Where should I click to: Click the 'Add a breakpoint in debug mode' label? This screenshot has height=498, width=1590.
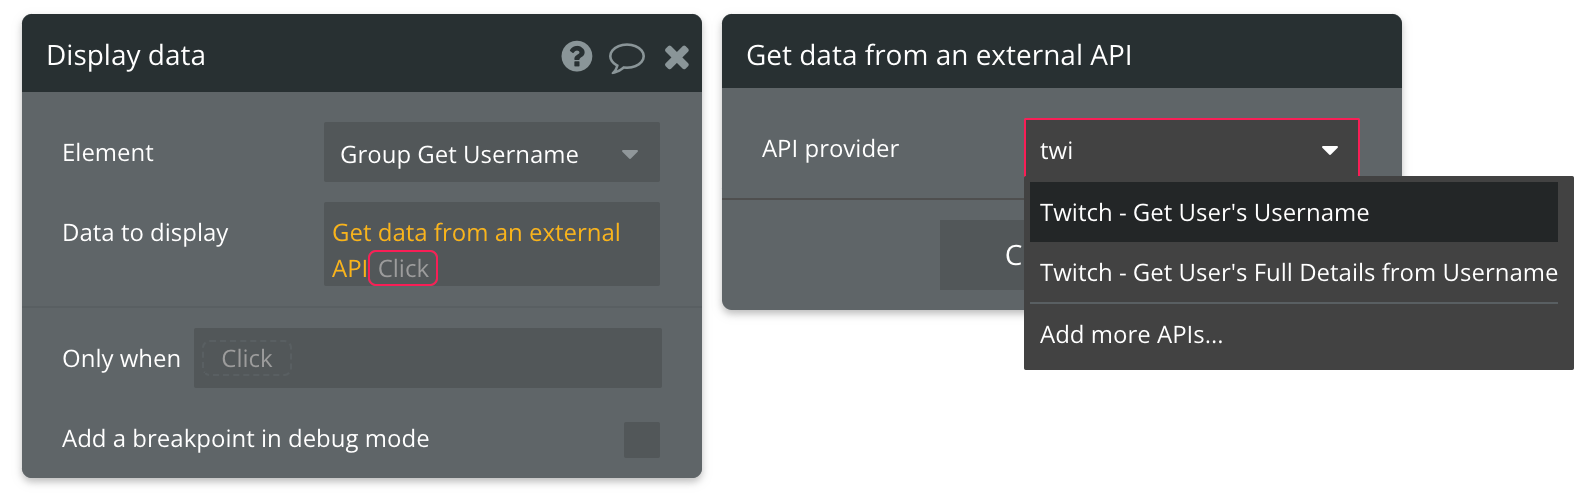(x=245, y=439)
